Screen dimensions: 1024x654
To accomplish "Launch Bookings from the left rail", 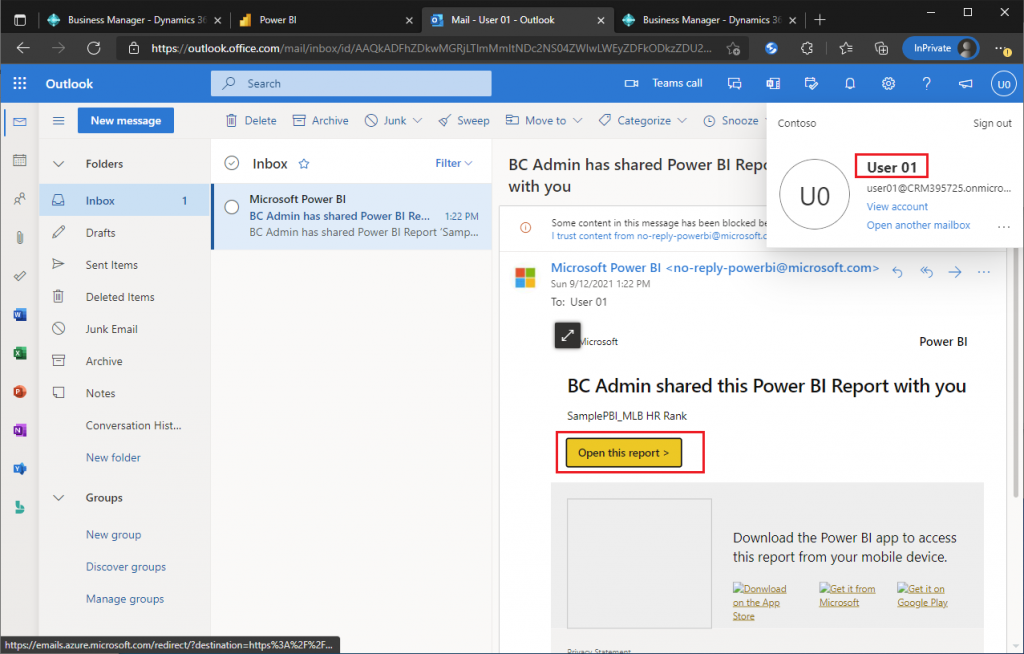I will (20, 507).
